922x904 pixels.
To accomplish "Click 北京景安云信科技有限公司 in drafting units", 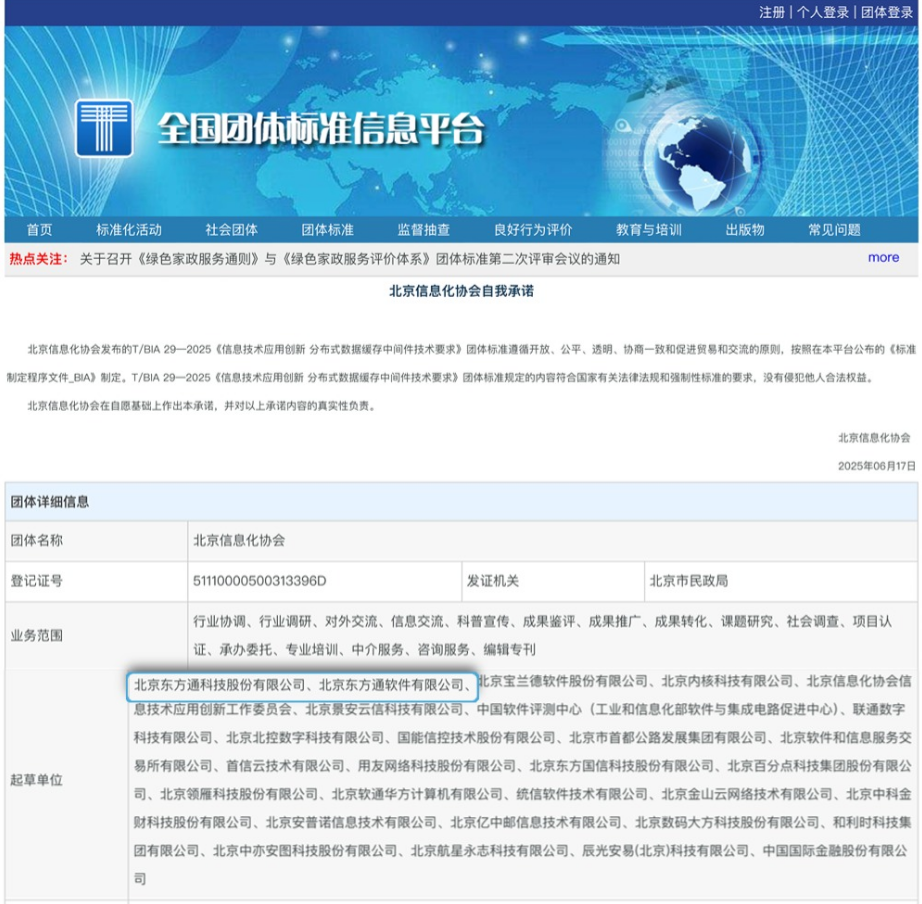I will 384,709.
